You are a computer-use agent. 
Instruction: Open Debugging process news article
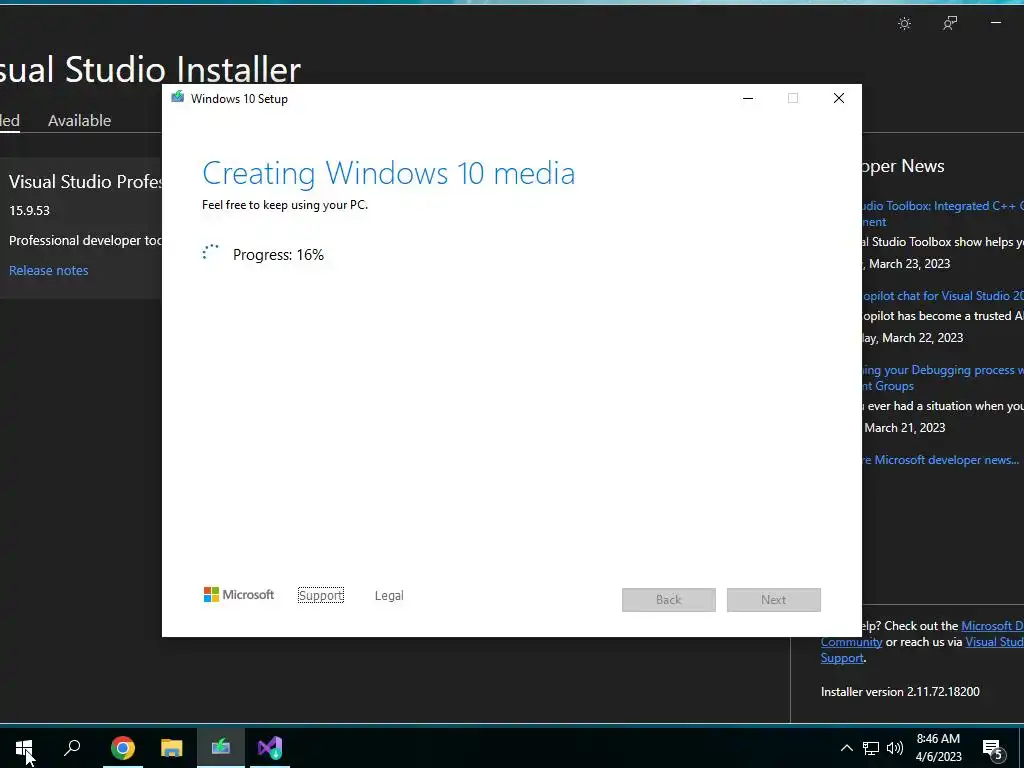(942, 377)
